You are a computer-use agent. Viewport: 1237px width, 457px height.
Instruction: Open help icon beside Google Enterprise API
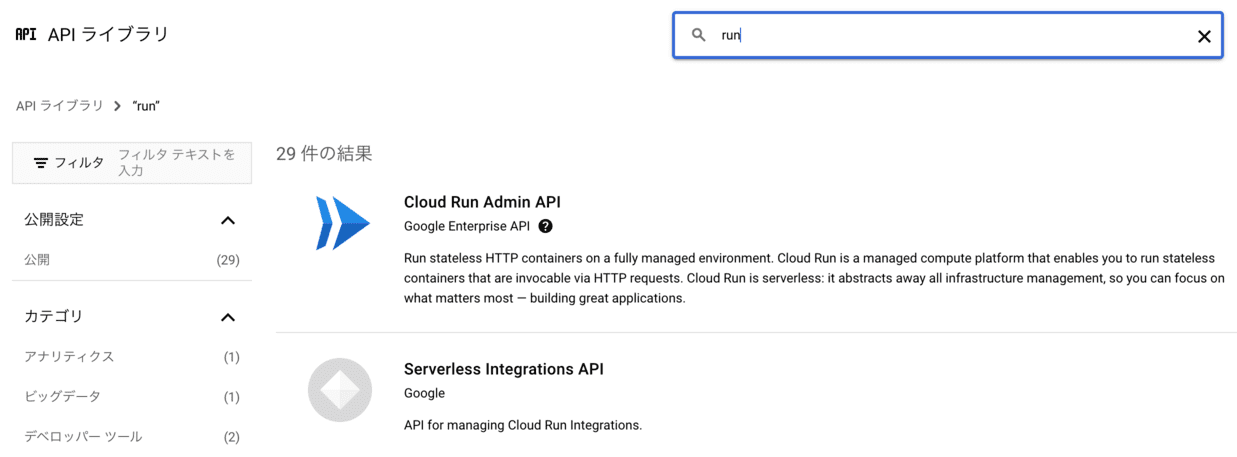point(545,227)
